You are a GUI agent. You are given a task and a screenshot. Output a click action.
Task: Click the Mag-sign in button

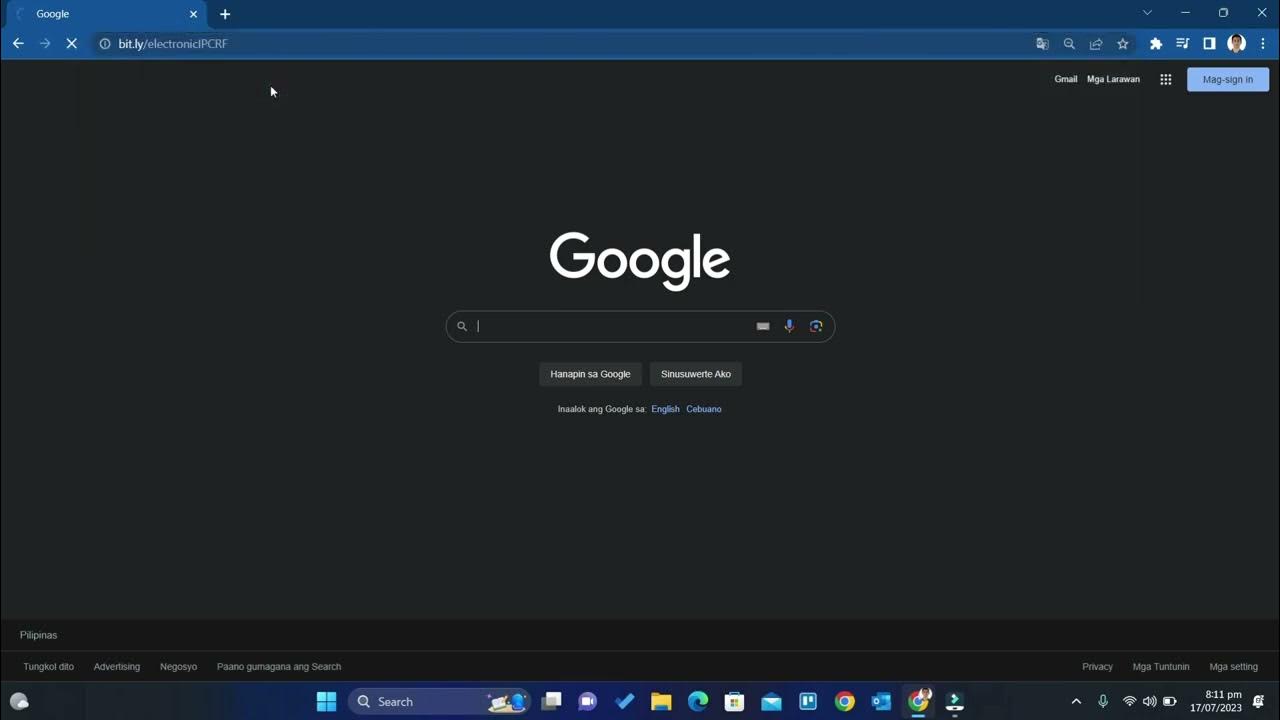[1228, 79]
